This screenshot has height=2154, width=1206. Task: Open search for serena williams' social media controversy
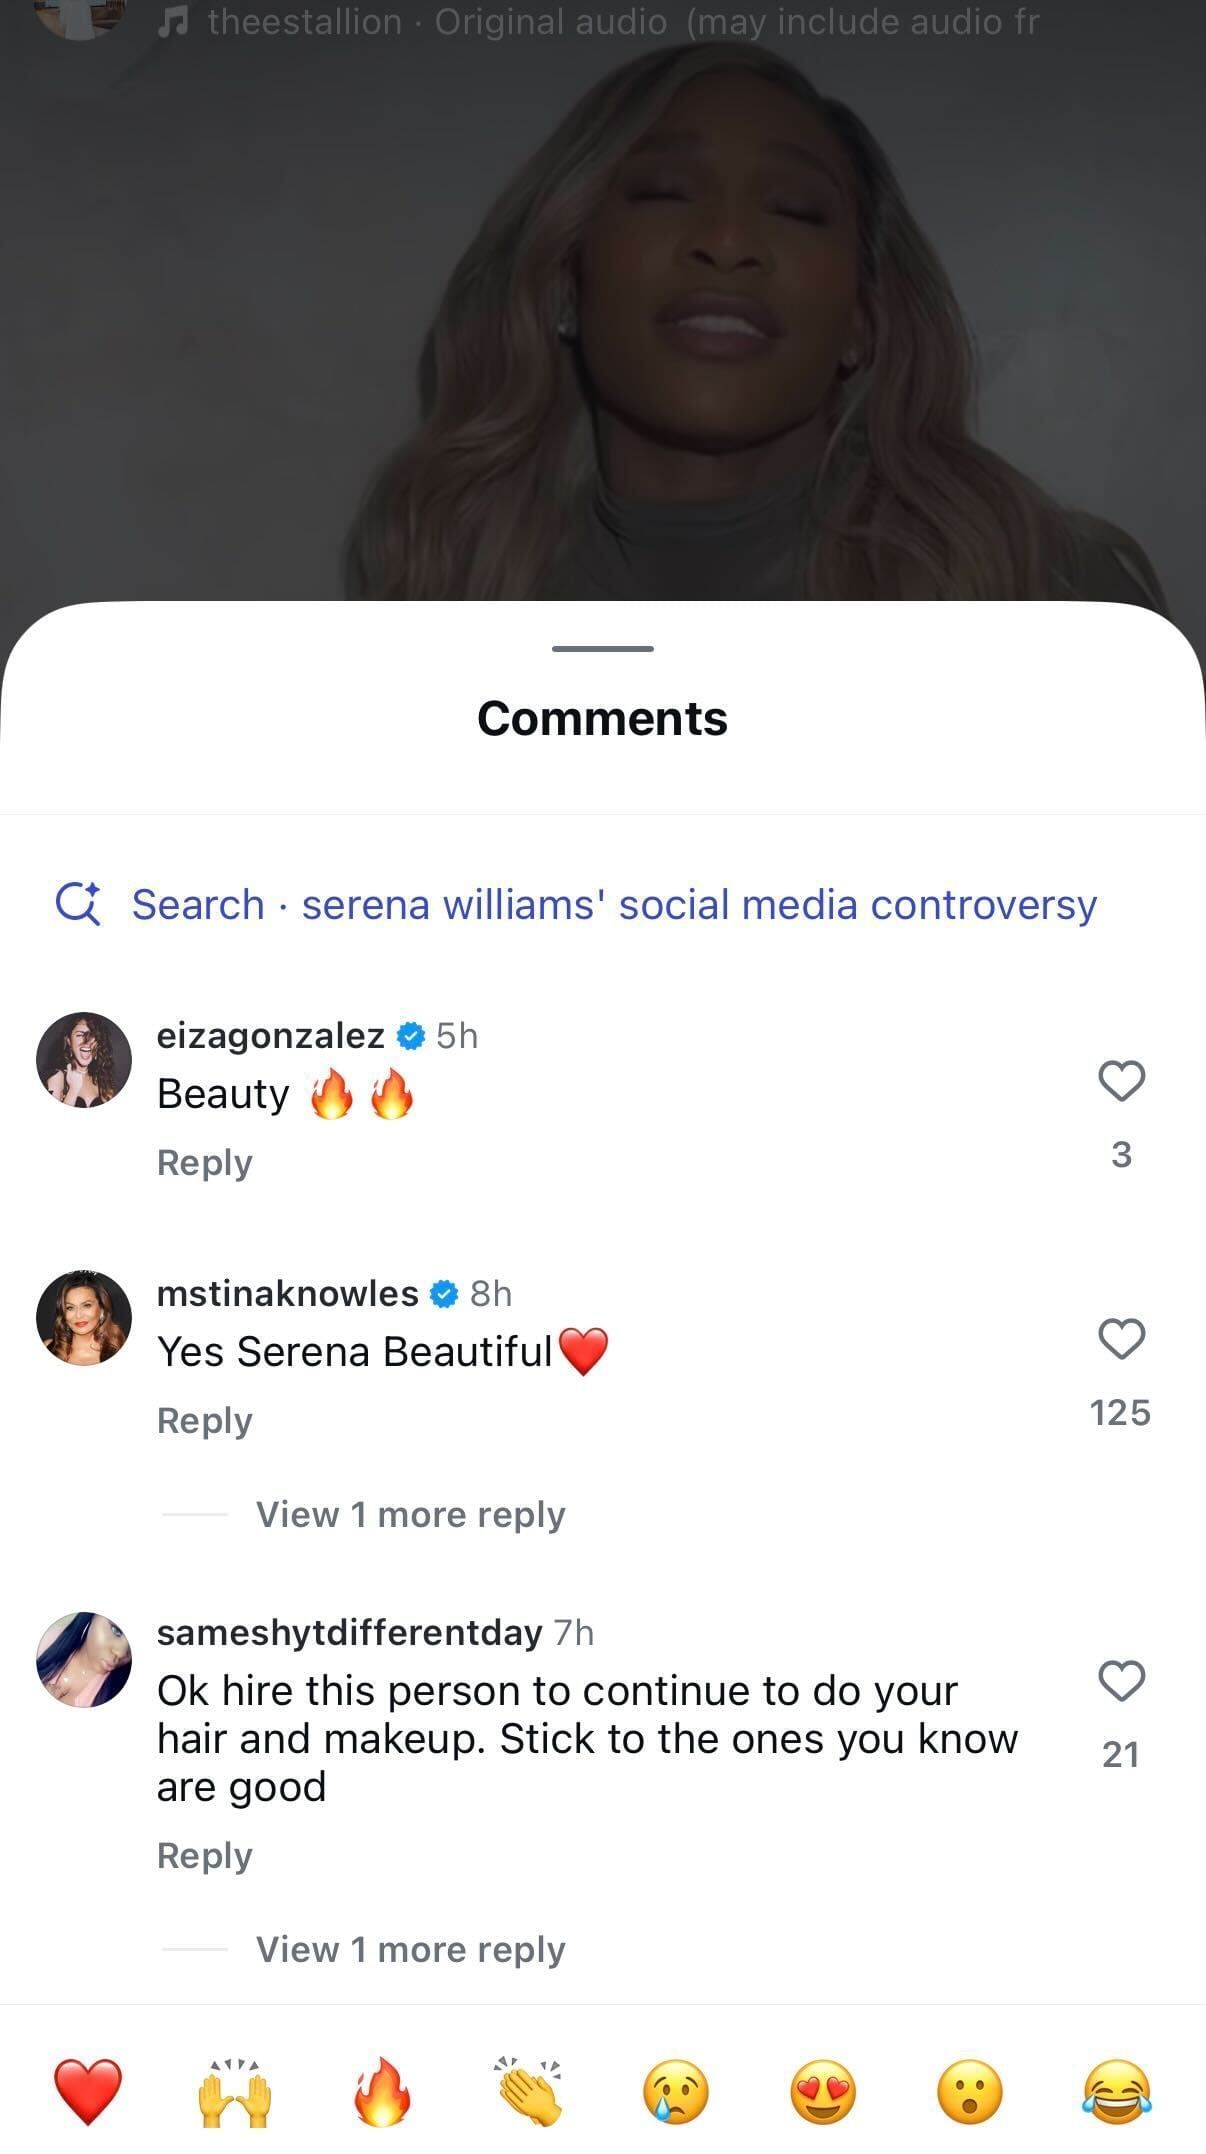(613, 904)
